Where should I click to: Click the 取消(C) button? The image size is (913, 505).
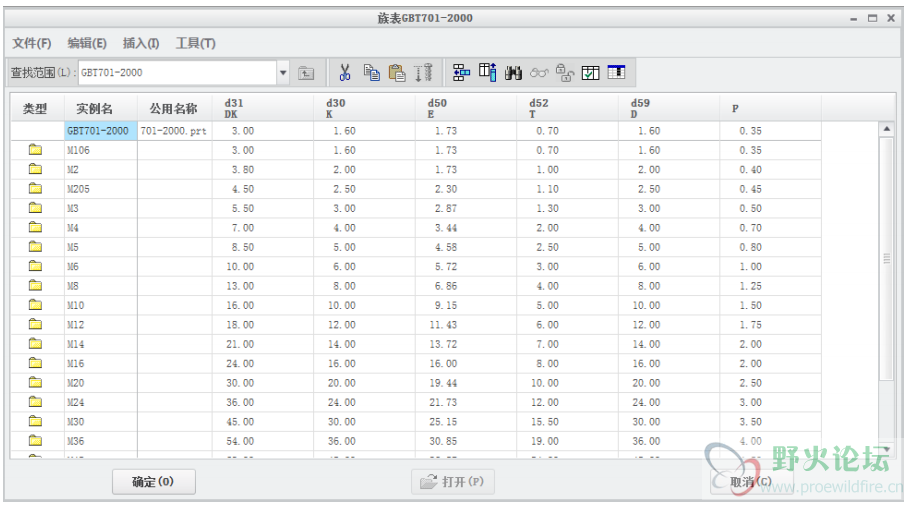[750, 482]
